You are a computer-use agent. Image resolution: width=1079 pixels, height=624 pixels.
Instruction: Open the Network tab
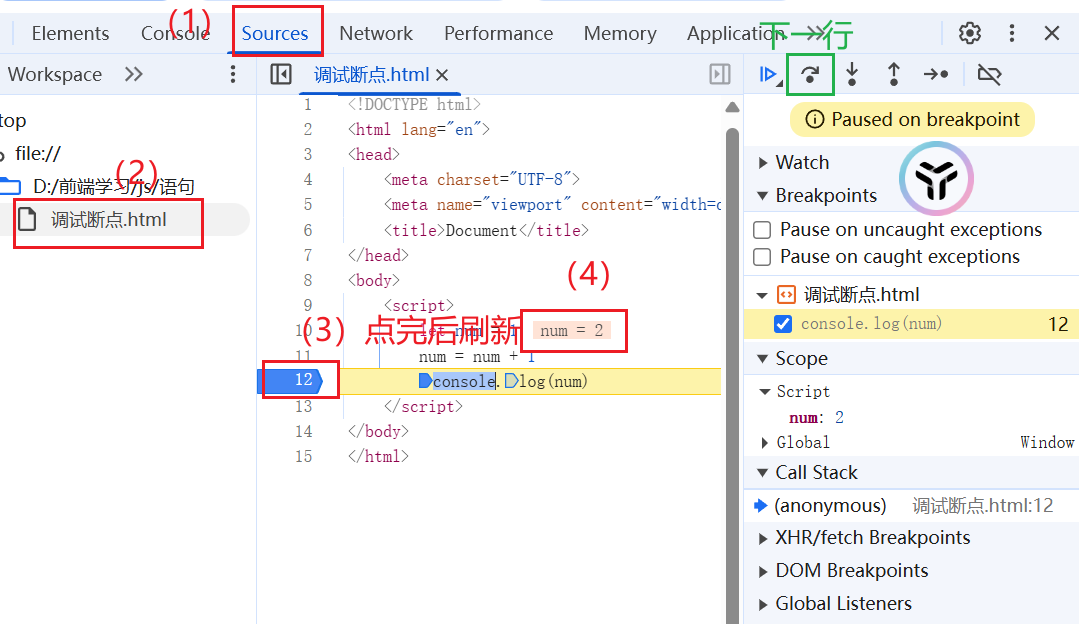[x=376, y=33]
